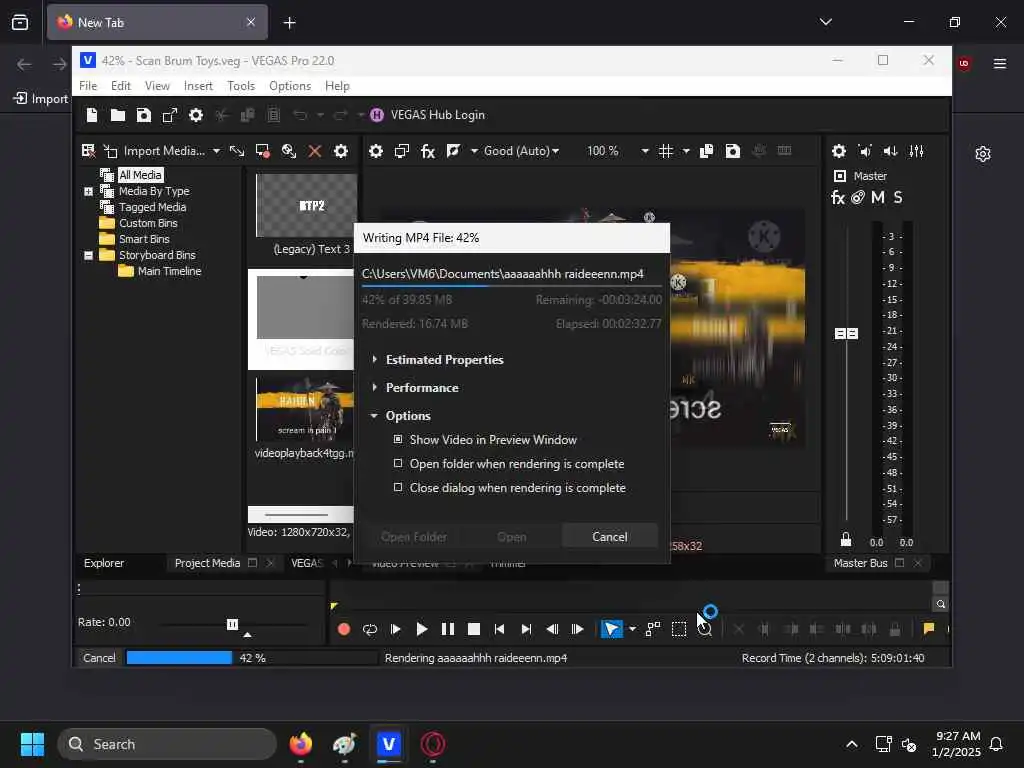
Task: Click the Get Media from Web icon
Action: pyautogui.click(x=289, y=152)
